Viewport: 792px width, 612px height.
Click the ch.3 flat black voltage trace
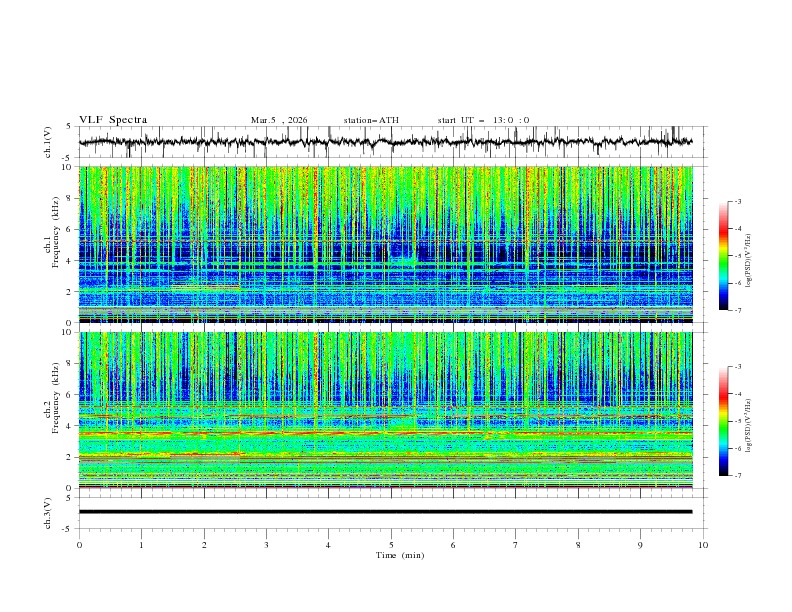[x=385, y=512]
